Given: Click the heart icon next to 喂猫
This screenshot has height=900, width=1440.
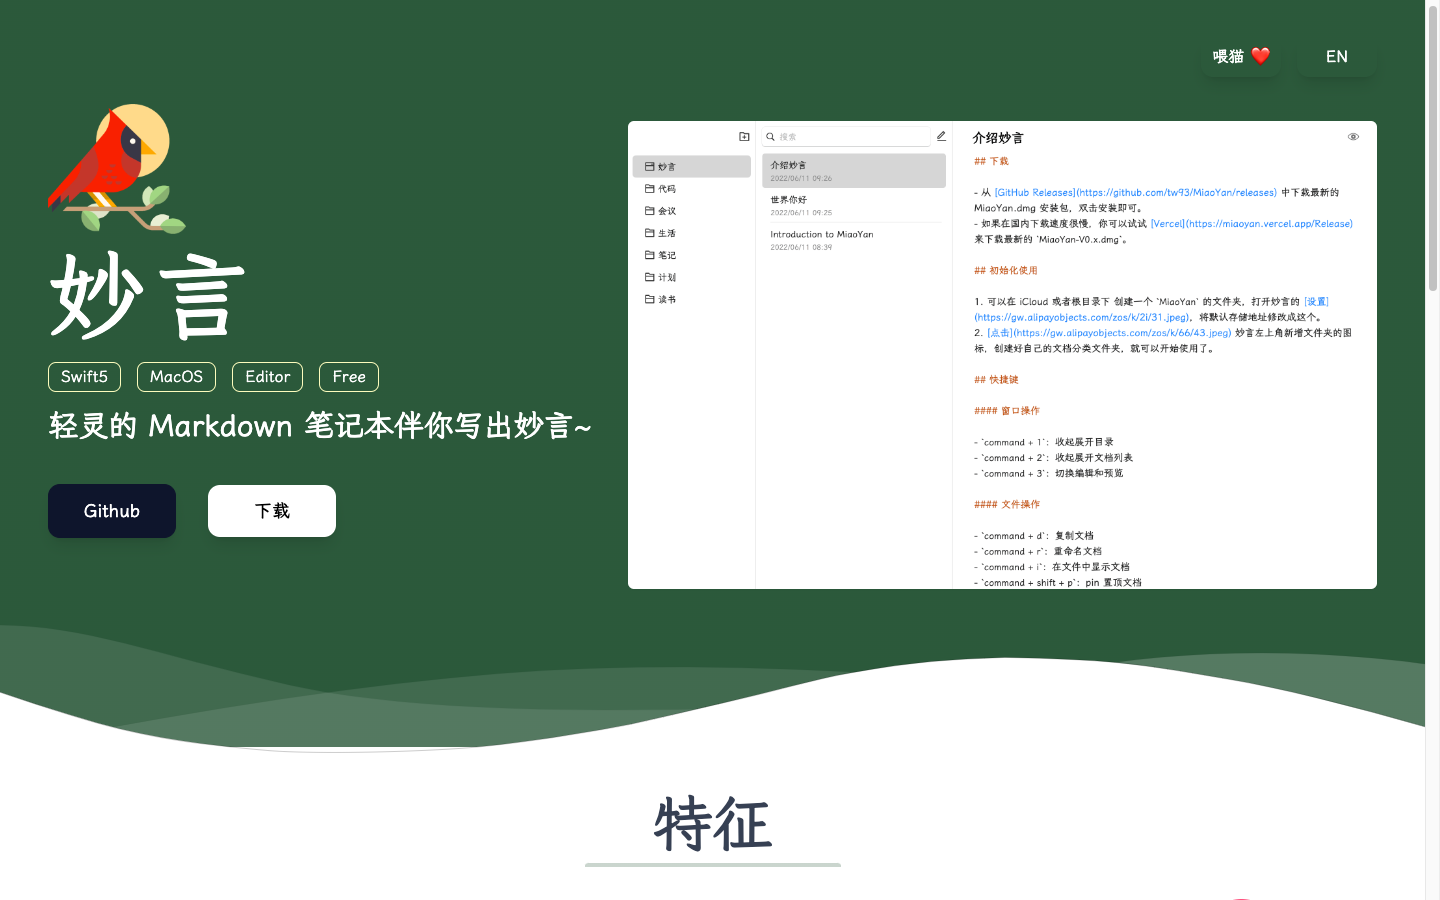Looking at the screenshot, I should (1262, 55).
